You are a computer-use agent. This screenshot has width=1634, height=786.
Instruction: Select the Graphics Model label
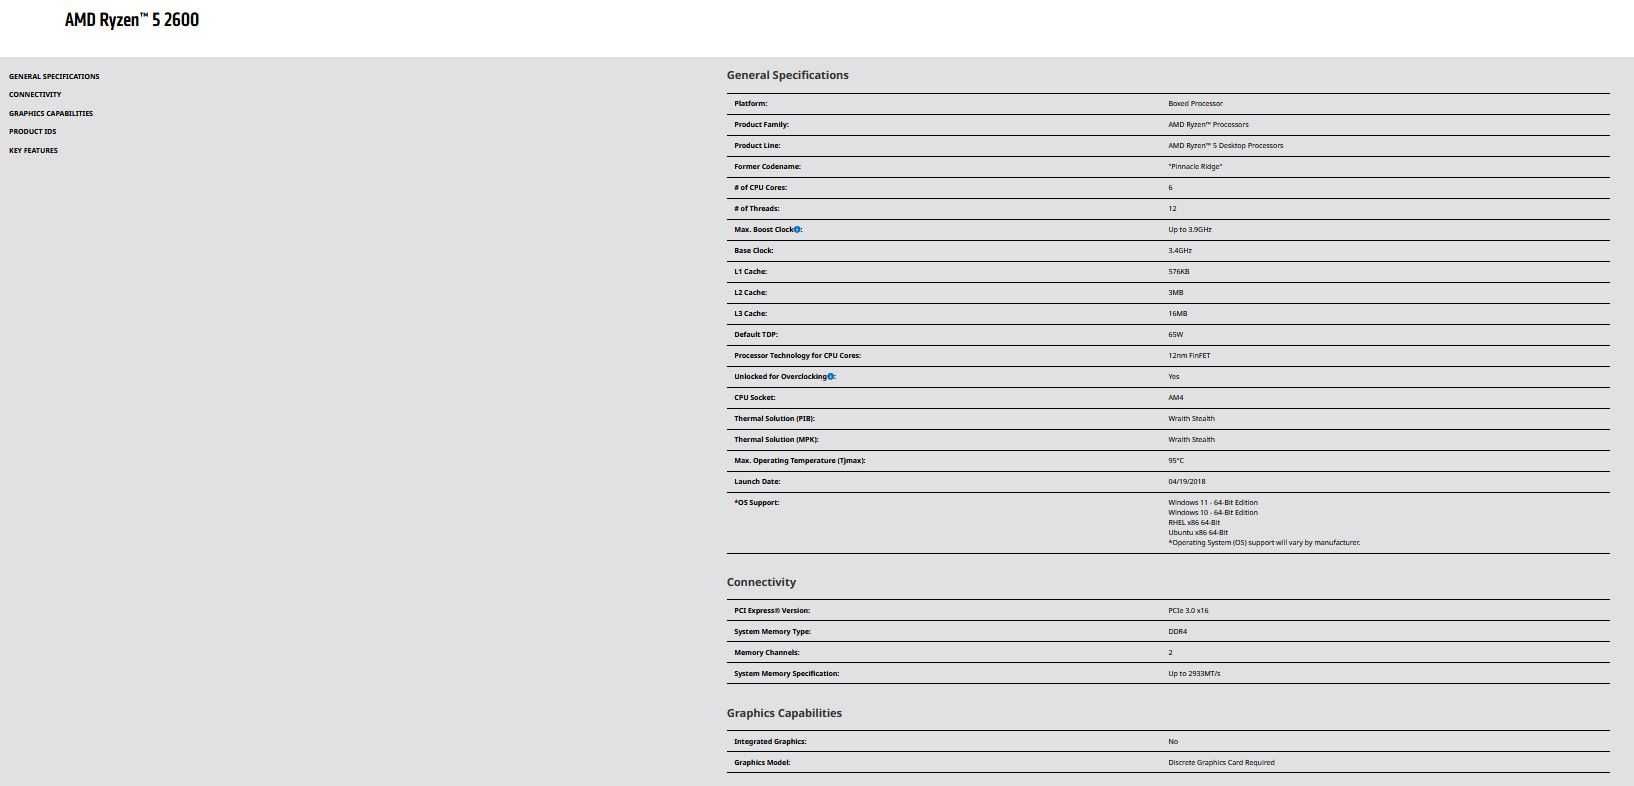(762, 762)
